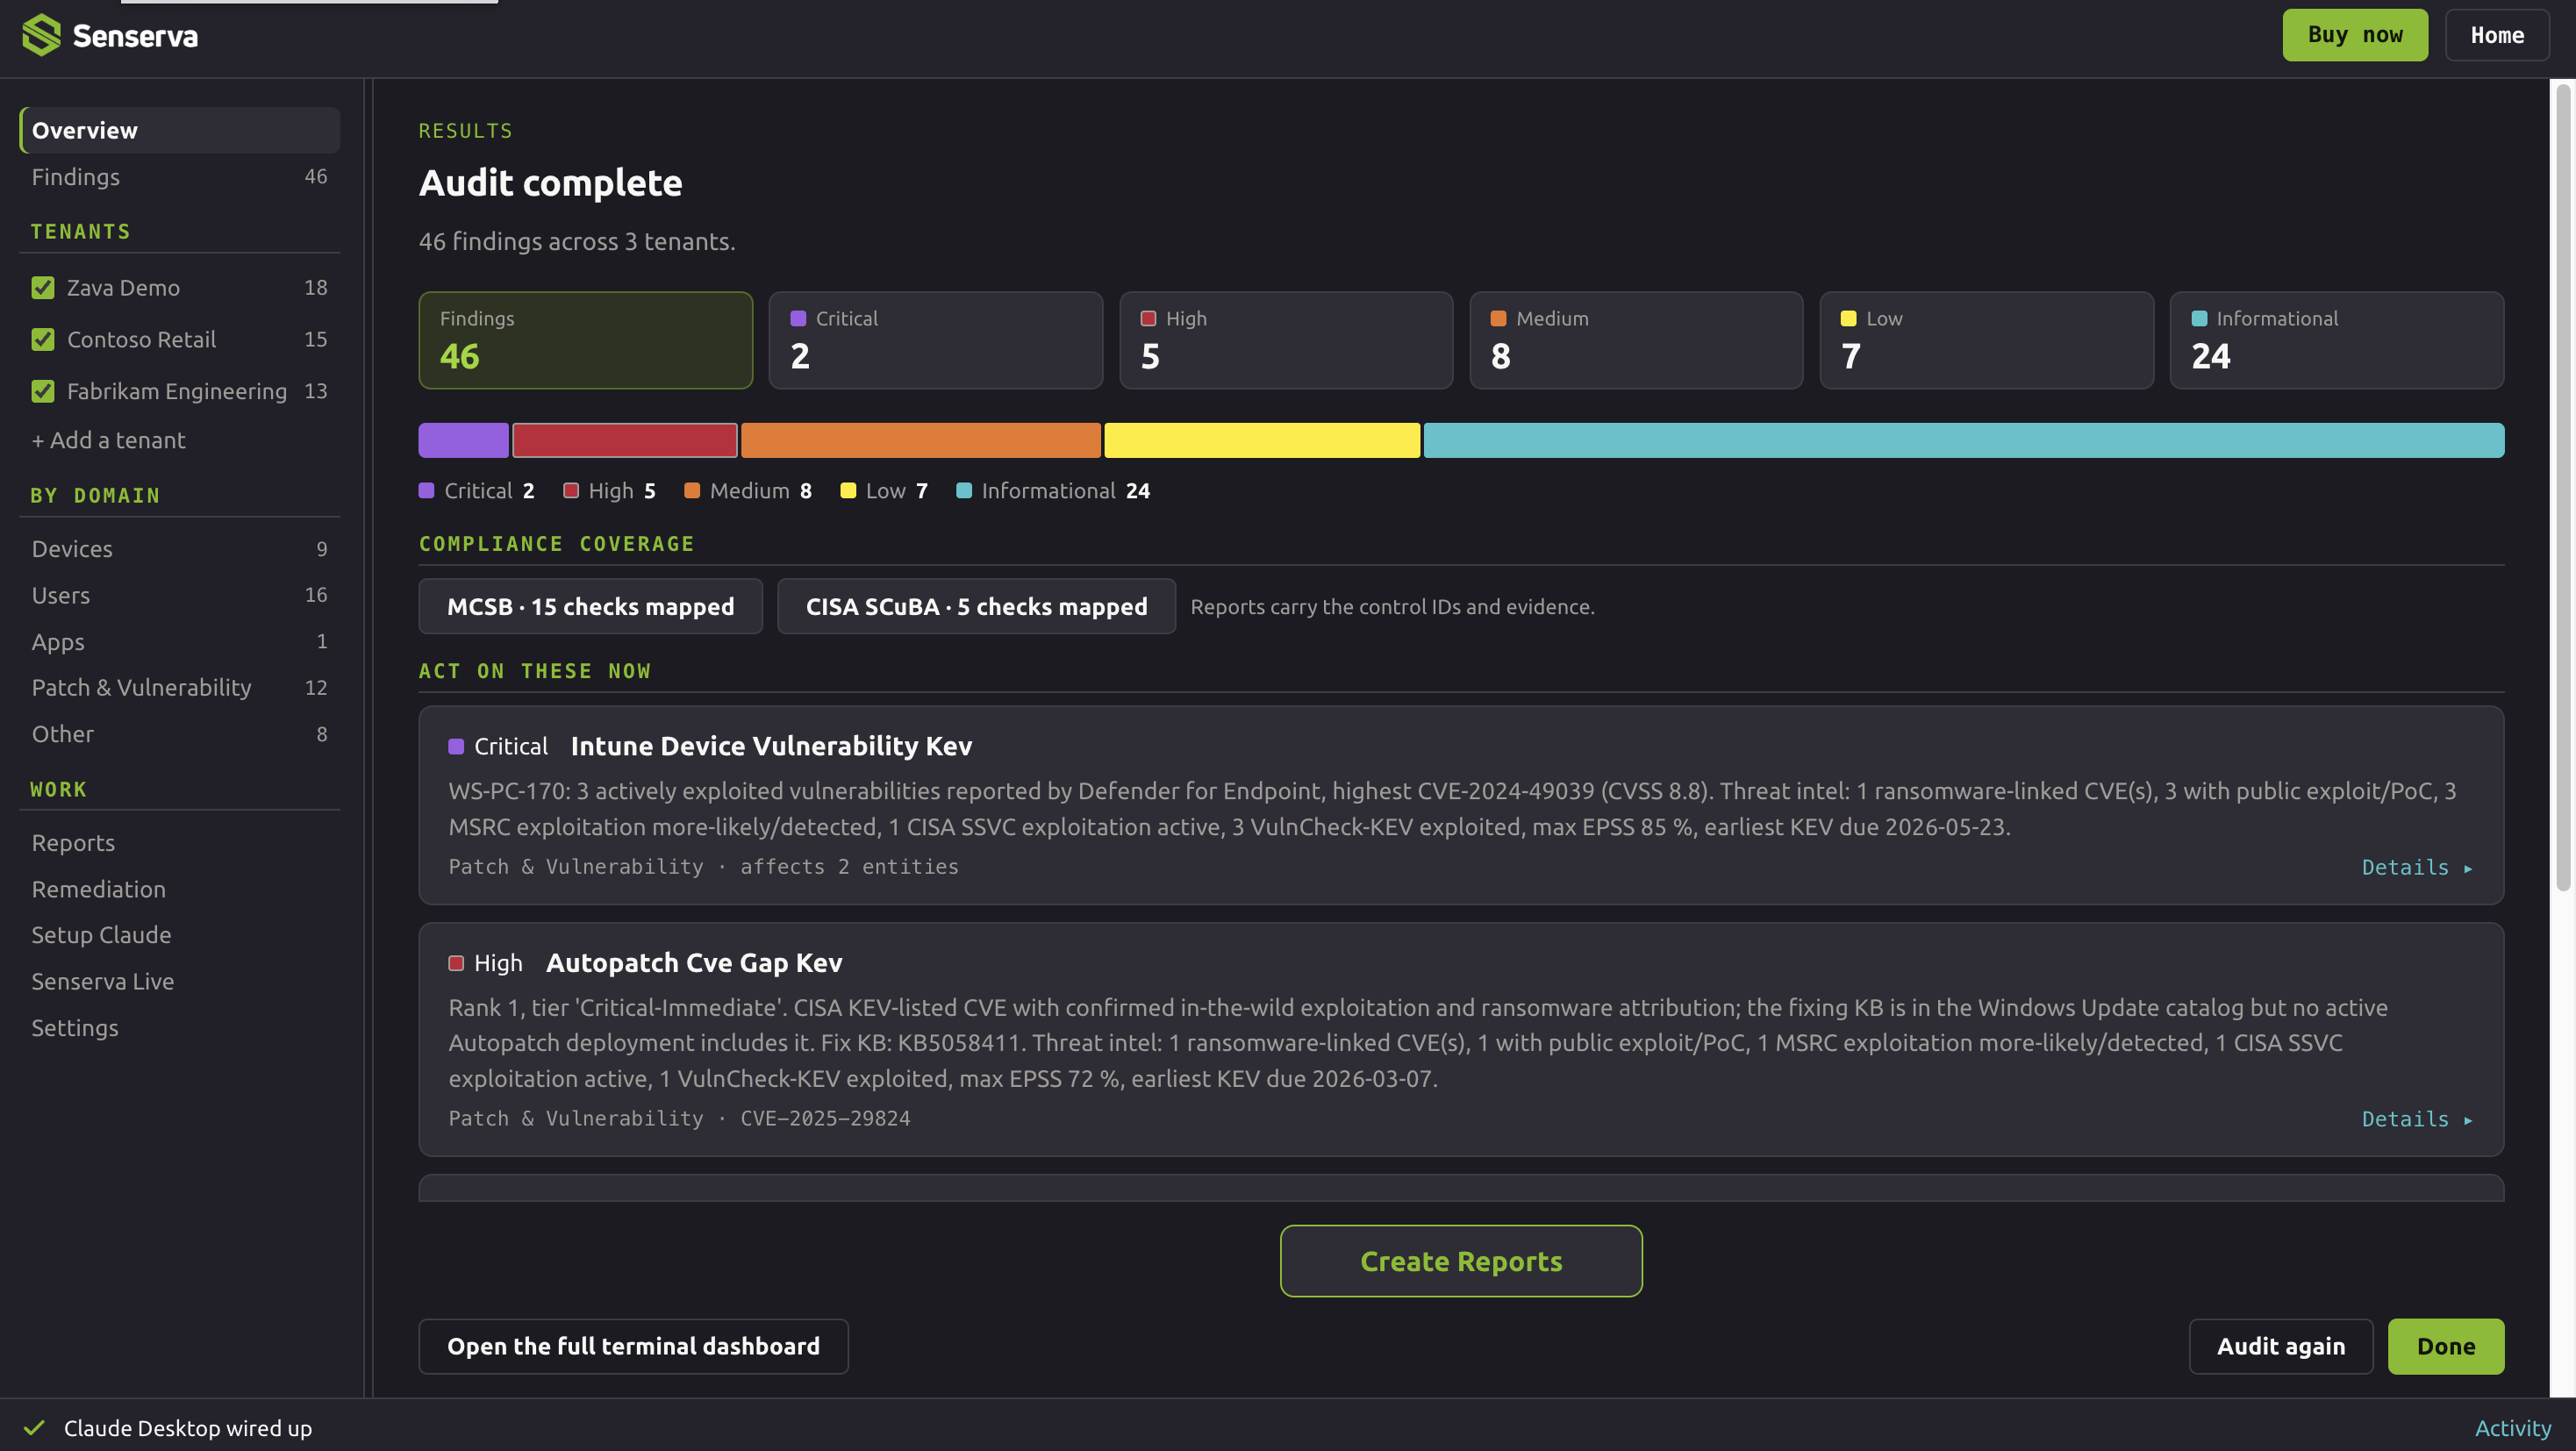Viewport: 2576px width, 1451px height.
Task: Click the teal Informational bar segment
Action: point(1964,440)
